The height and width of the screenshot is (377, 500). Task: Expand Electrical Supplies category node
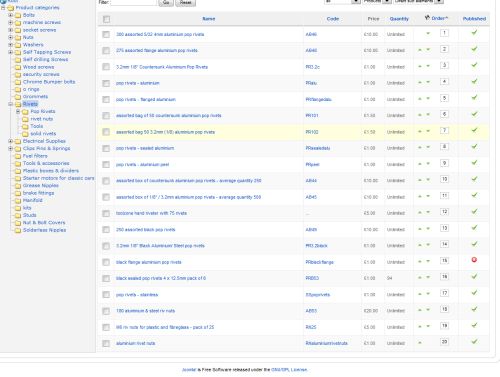click(x=10, y=141)
